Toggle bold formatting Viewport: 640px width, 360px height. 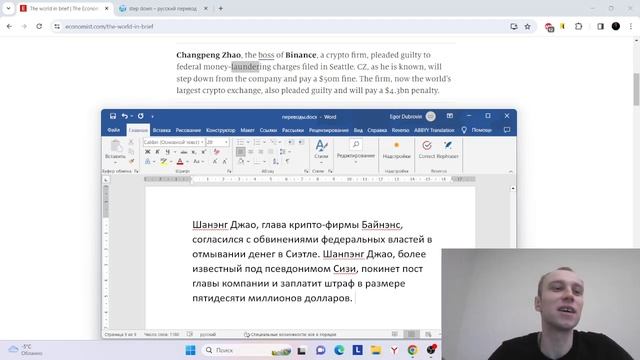click(148, 152)
